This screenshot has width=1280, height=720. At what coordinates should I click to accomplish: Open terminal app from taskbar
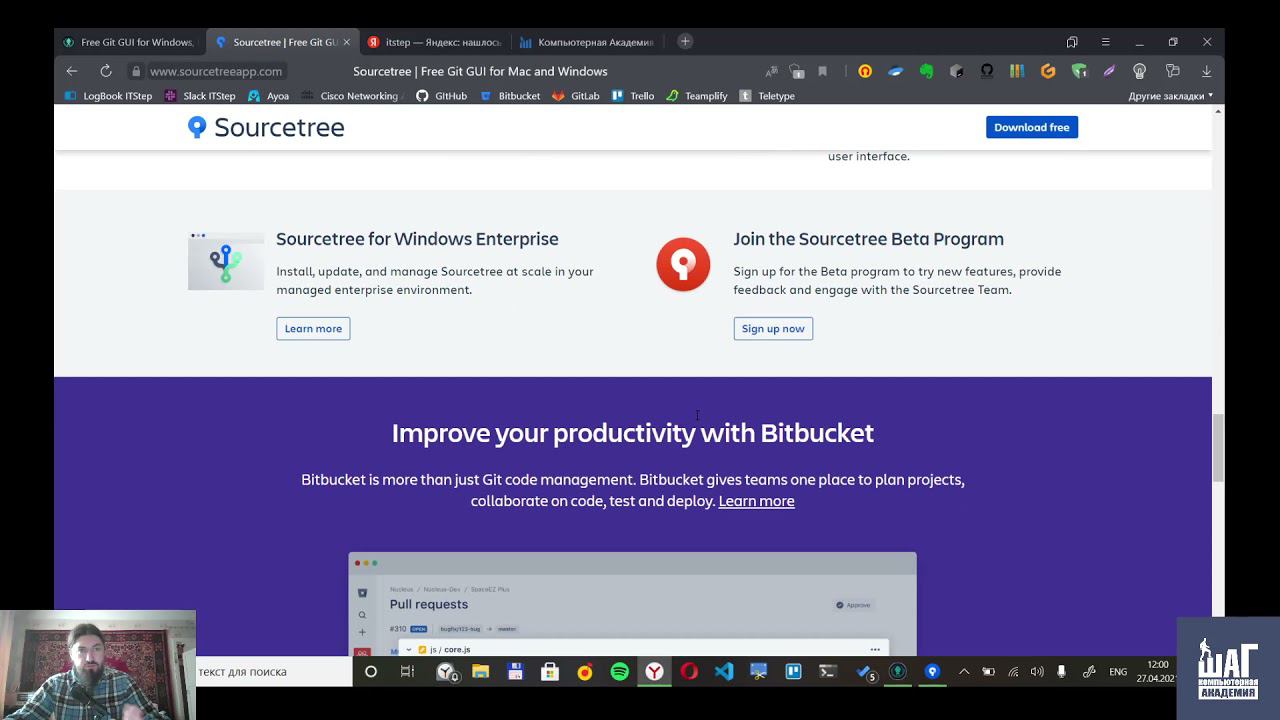(828, 672)
